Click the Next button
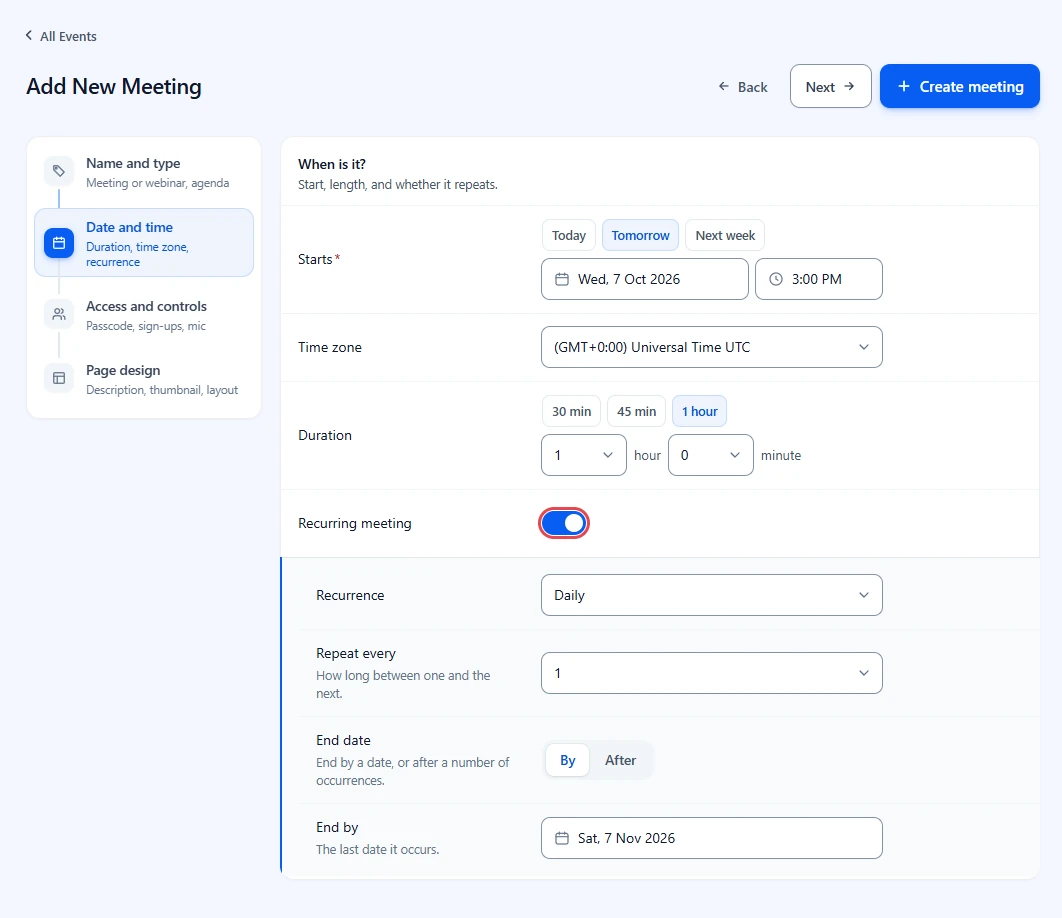The image size is (1062, 918). tap(830, 86)
